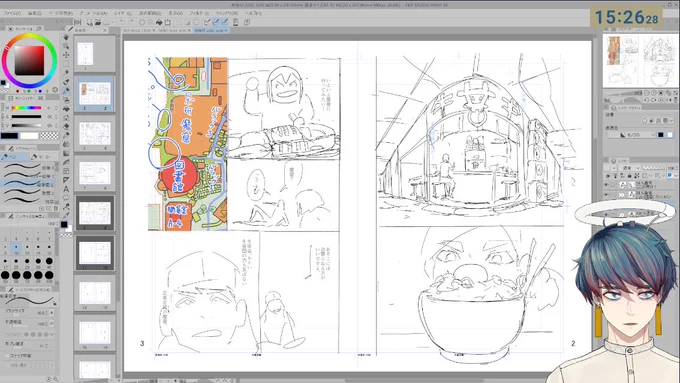Click the Scale/Rotate transform icon in command bar

point(167,22)
